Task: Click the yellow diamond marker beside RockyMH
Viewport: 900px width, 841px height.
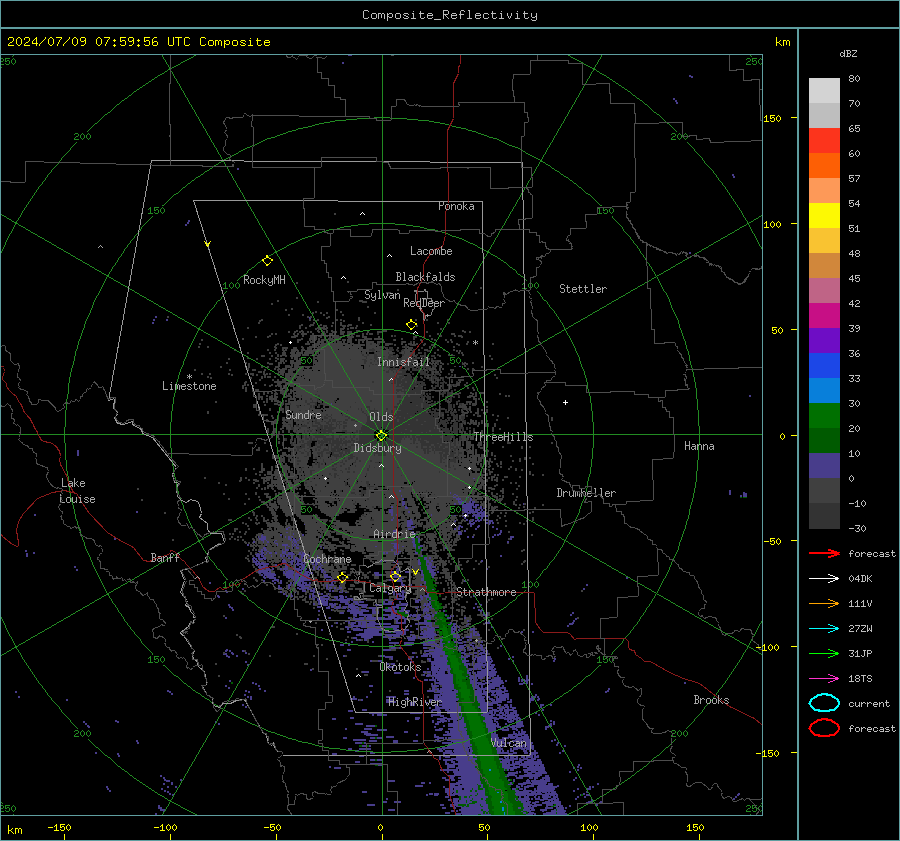Action: pyautogui.click(x=267, y=261)
